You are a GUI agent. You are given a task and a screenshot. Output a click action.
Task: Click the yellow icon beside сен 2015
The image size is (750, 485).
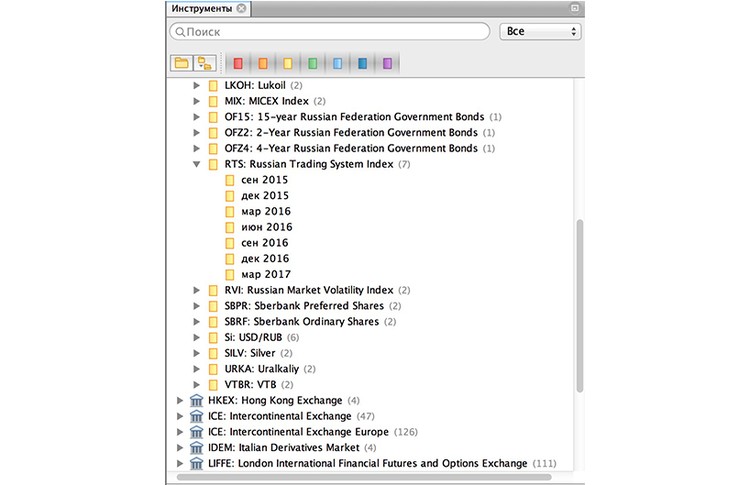pyautogui.click(x=230, y=180)
